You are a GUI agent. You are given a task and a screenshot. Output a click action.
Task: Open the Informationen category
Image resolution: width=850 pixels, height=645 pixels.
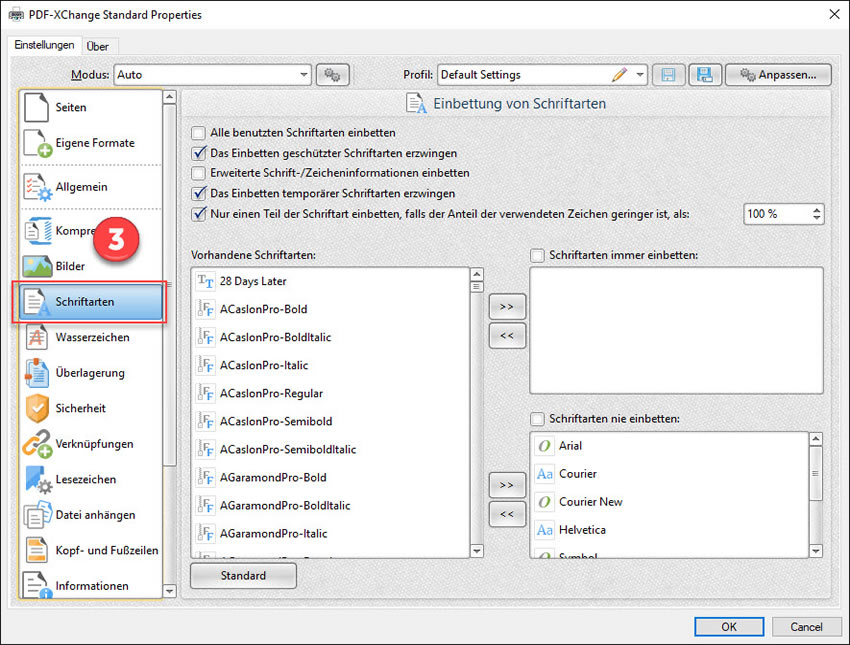click(91, 585)
